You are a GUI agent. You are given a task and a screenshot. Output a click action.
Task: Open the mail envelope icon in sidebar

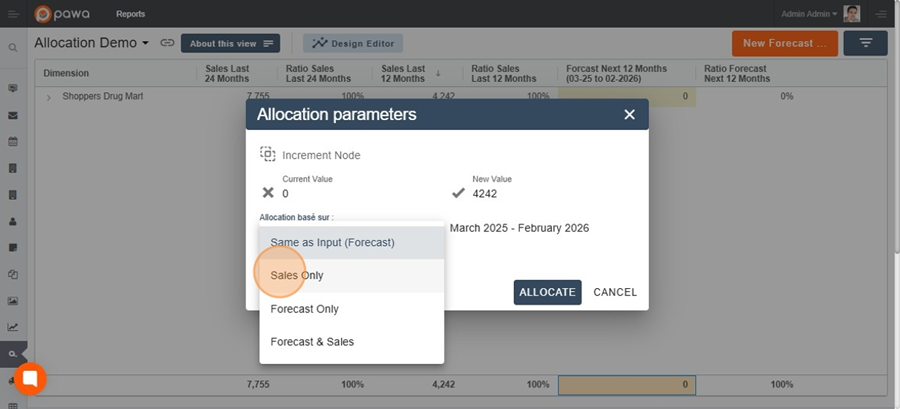click(x=13, y=115)
